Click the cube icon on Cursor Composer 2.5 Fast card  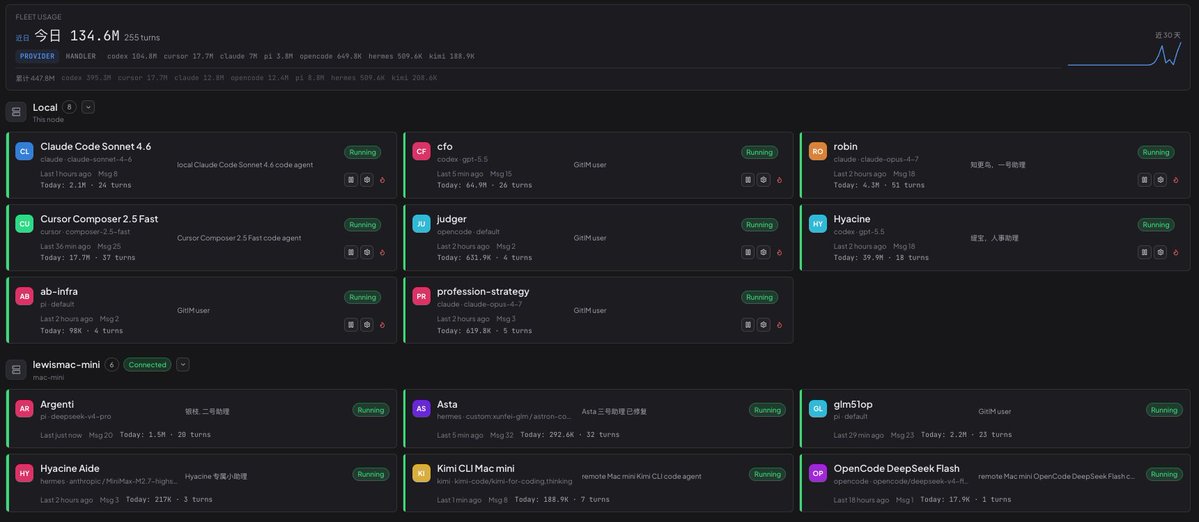tap(367, 252)
